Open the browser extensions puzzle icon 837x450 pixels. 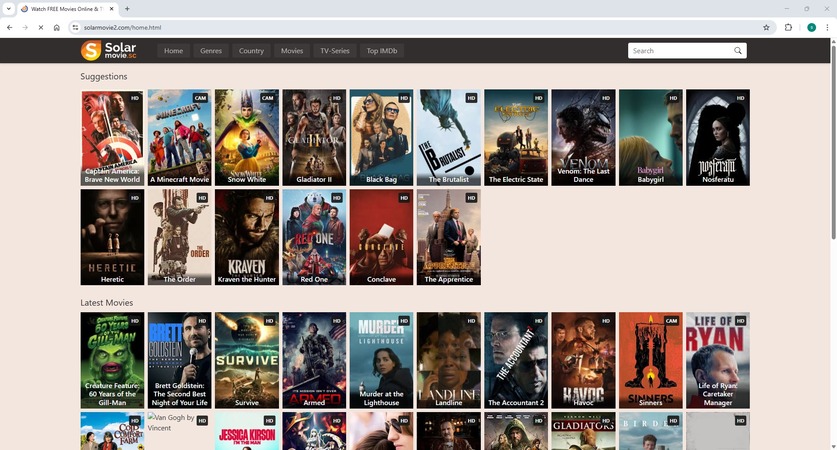tap(788, 27)
